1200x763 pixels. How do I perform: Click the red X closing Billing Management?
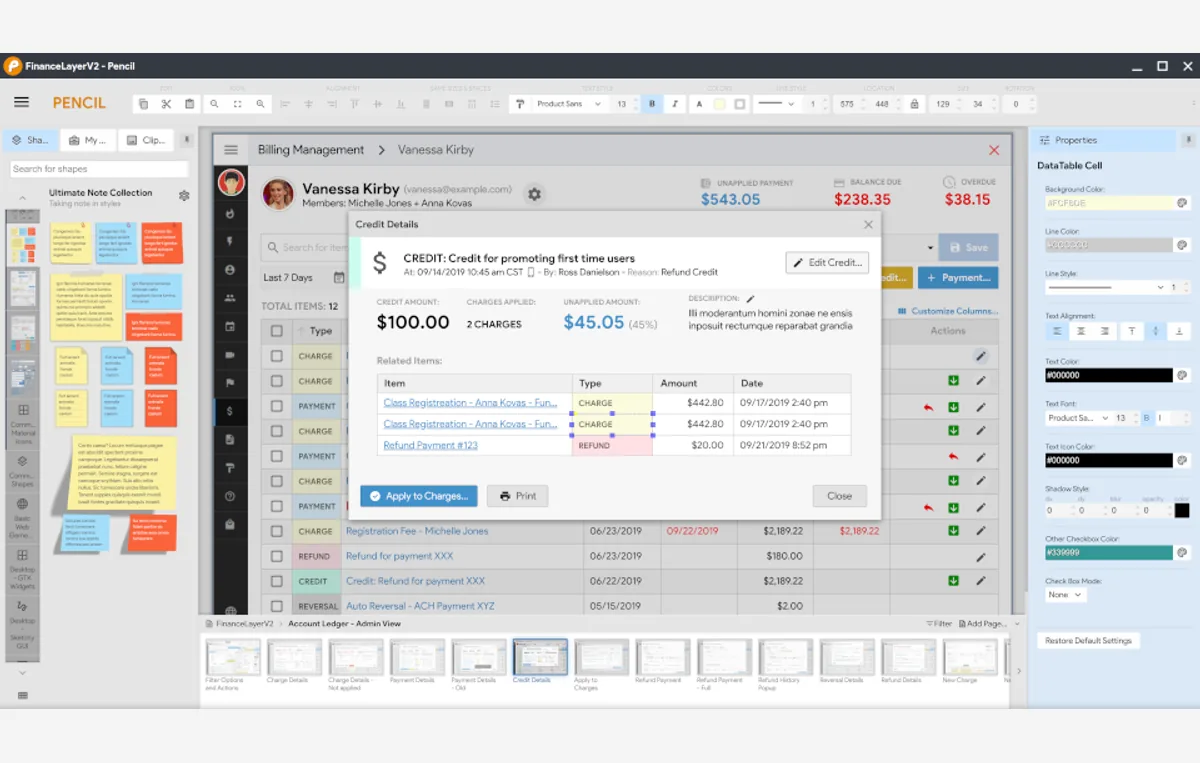click(x=994, y=150)
